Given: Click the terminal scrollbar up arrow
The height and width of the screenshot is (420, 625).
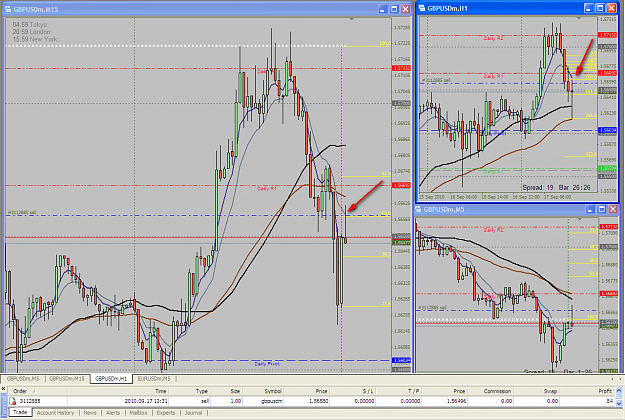Looking at the screenshot, I should click(x=619, y=391).
